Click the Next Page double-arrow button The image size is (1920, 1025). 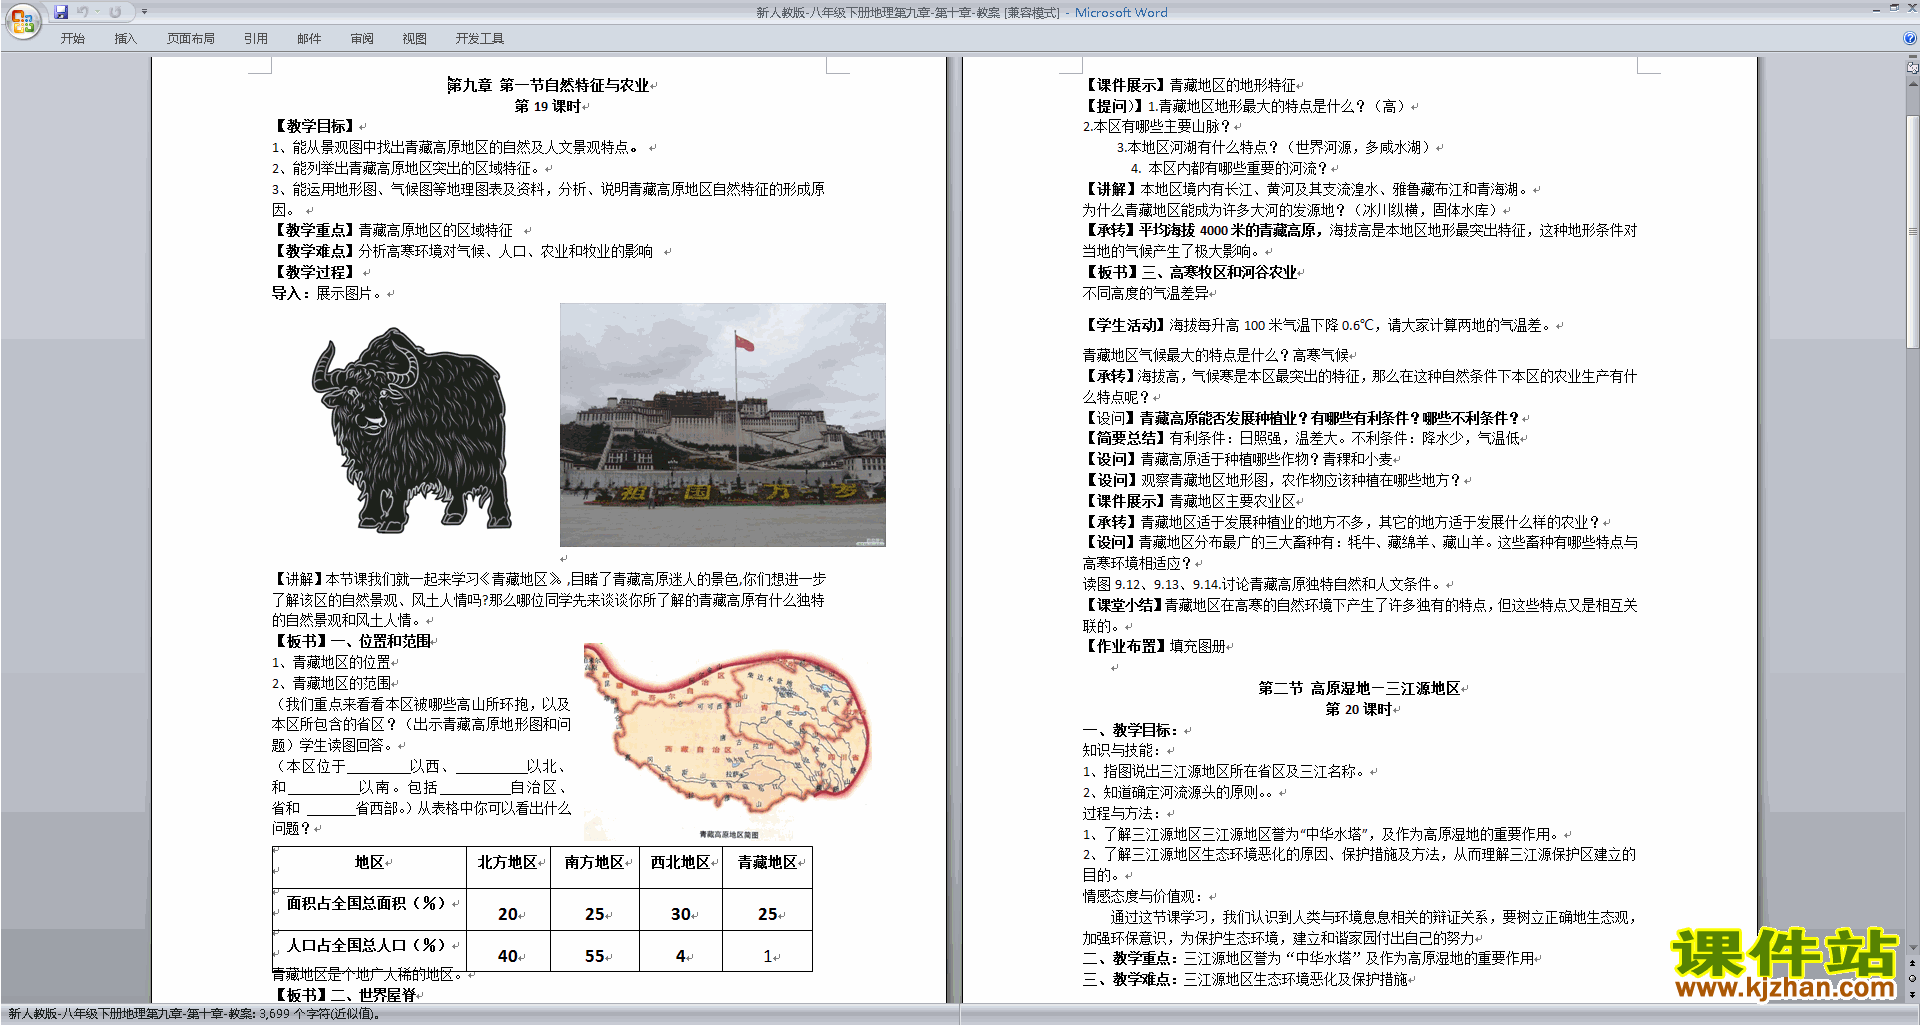1912,993
